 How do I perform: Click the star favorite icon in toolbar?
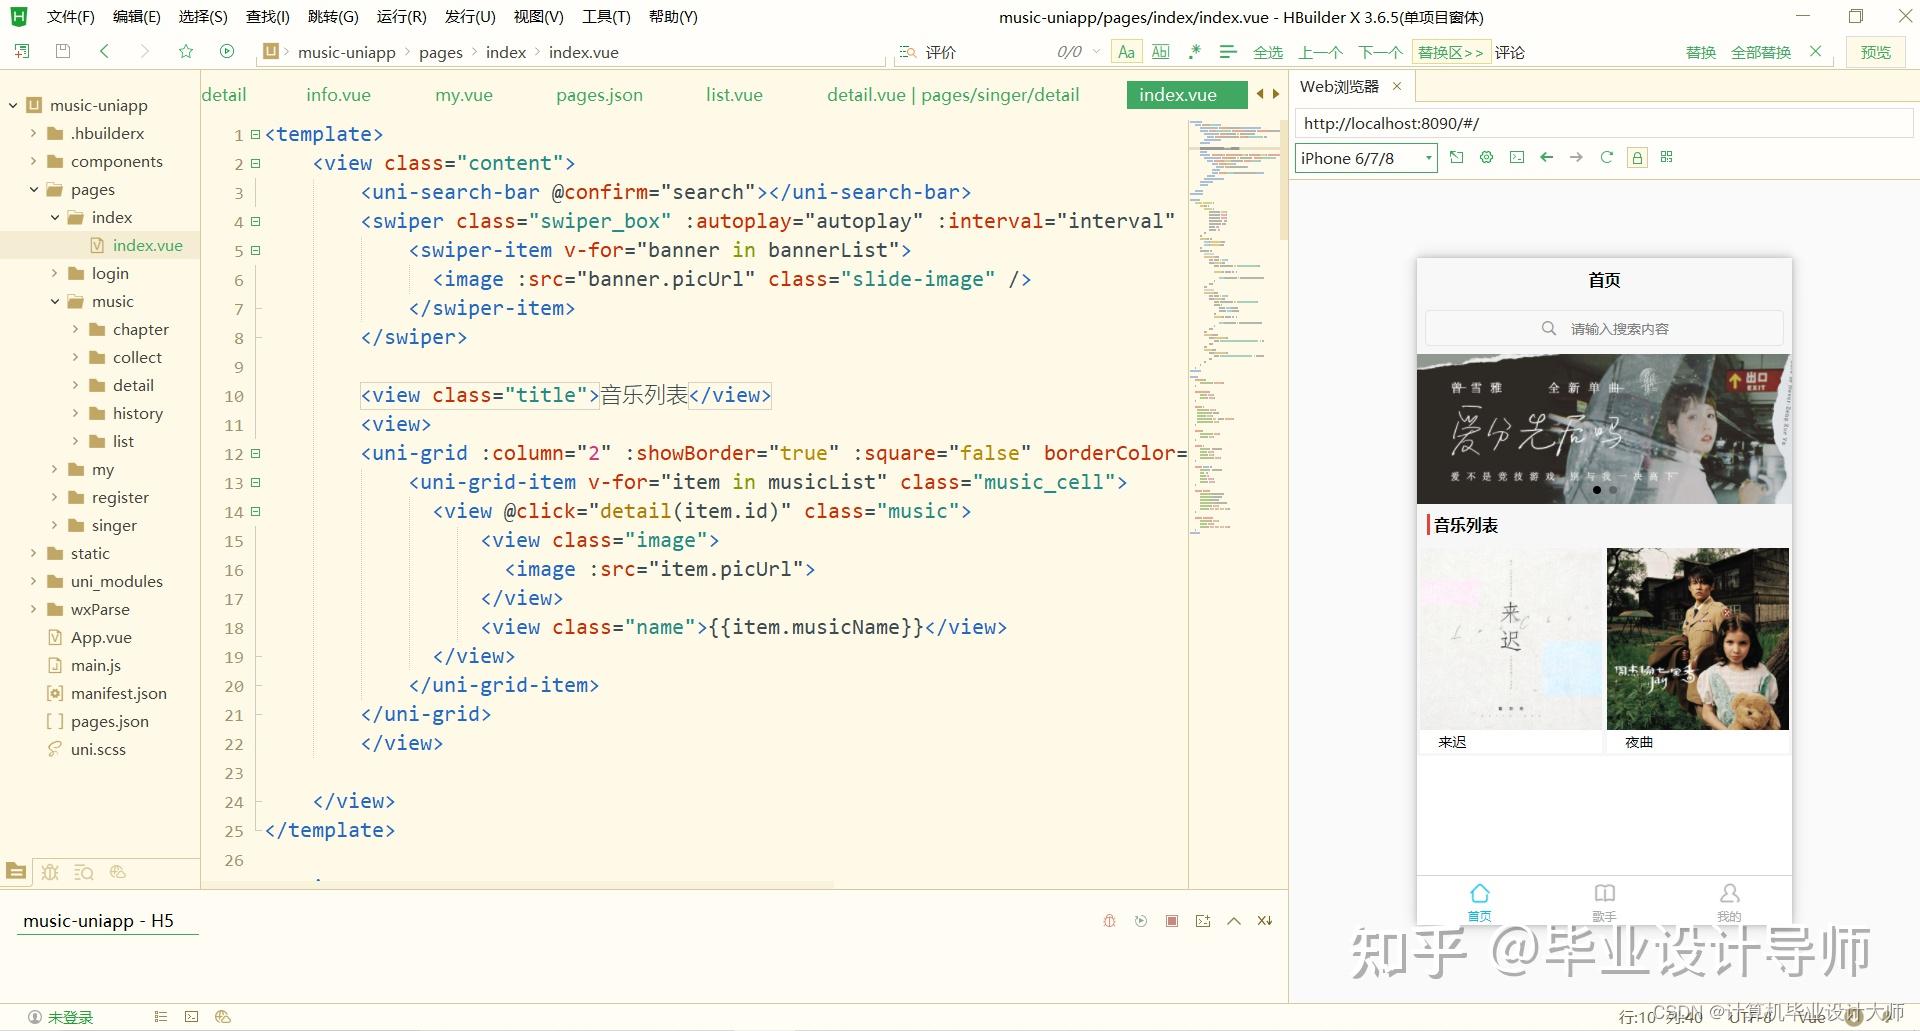point(186,51)
